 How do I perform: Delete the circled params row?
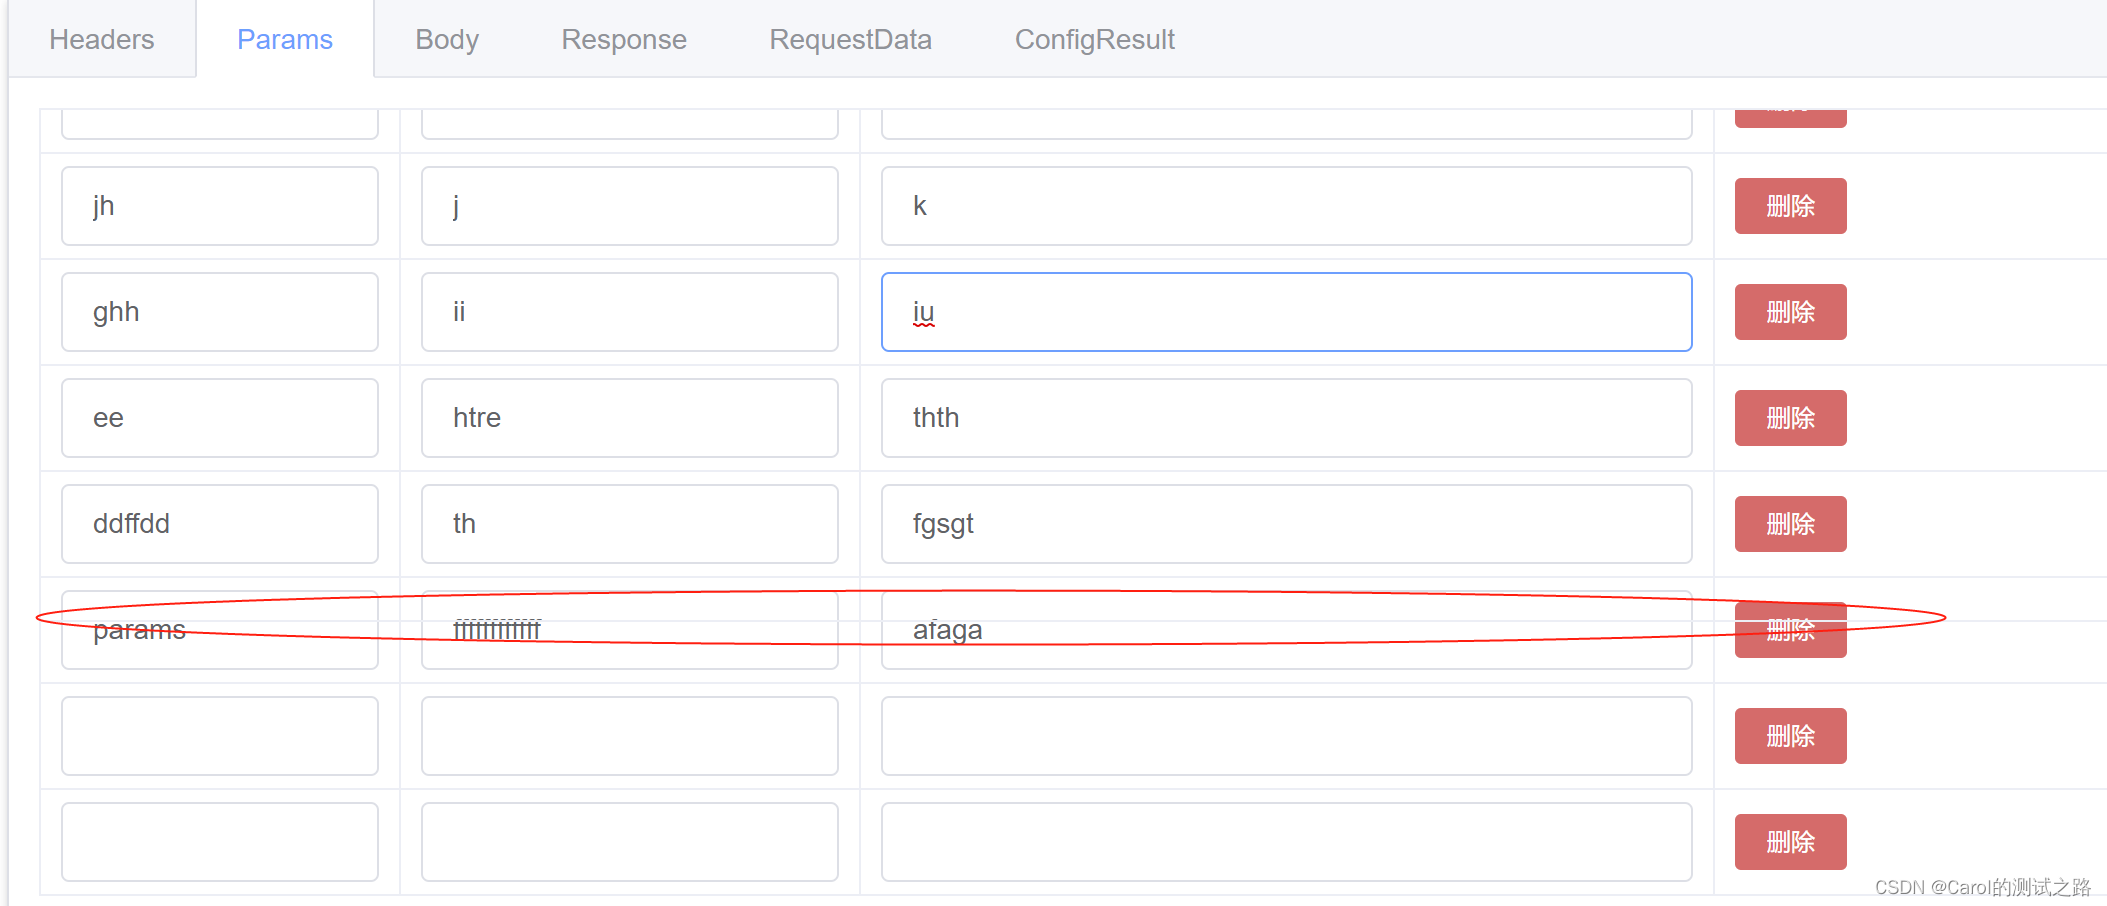[x=1790, y=630]
